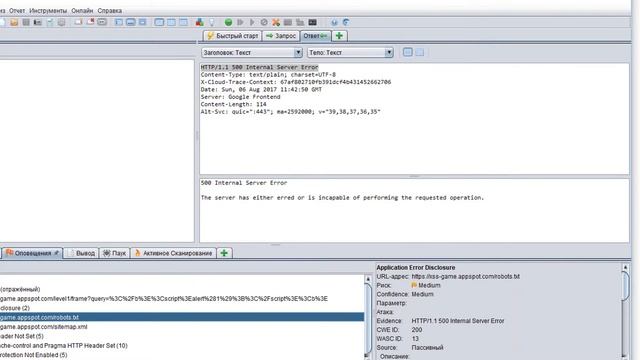
Task: Open Manage Add-ons colored blocks icon
Action: tap(200, 22)
